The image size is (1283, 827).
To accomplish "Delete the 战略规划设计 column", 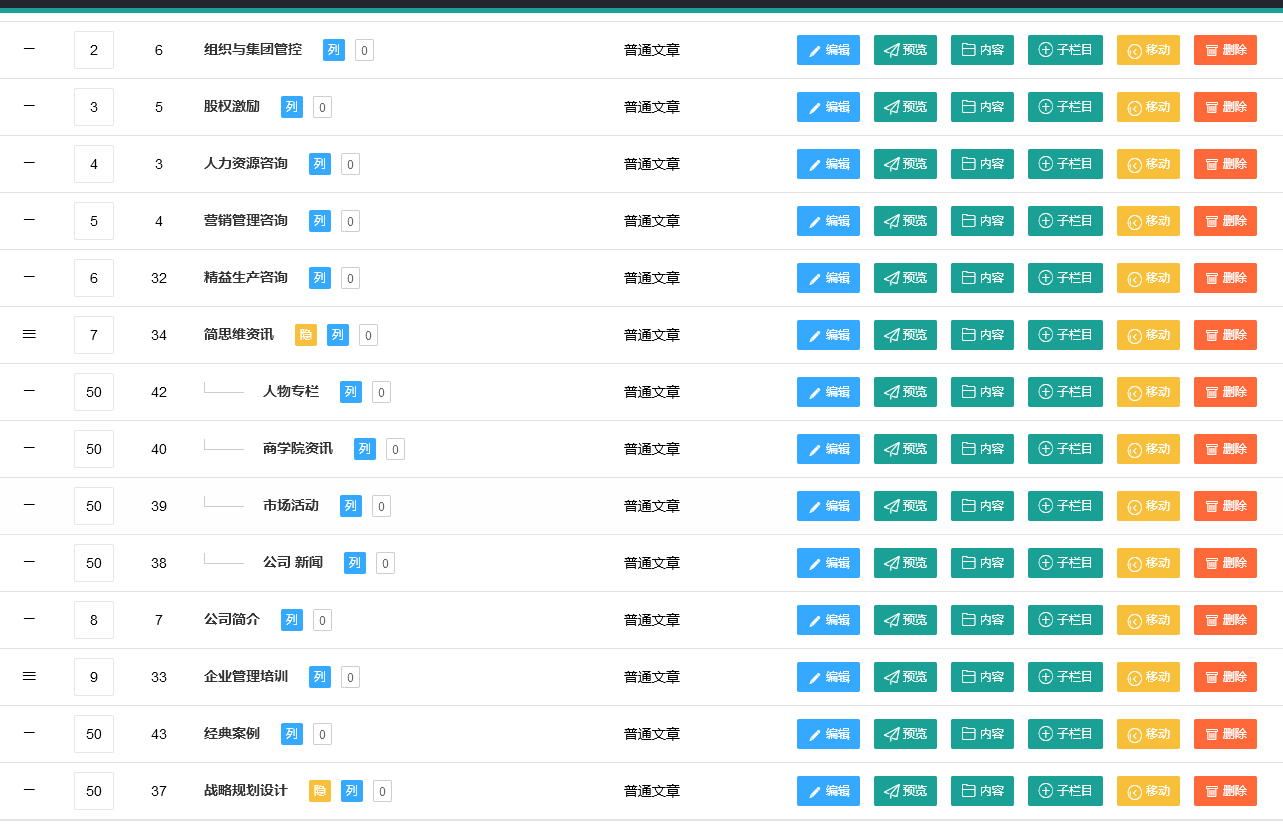I will click(x=1225, y=791).
